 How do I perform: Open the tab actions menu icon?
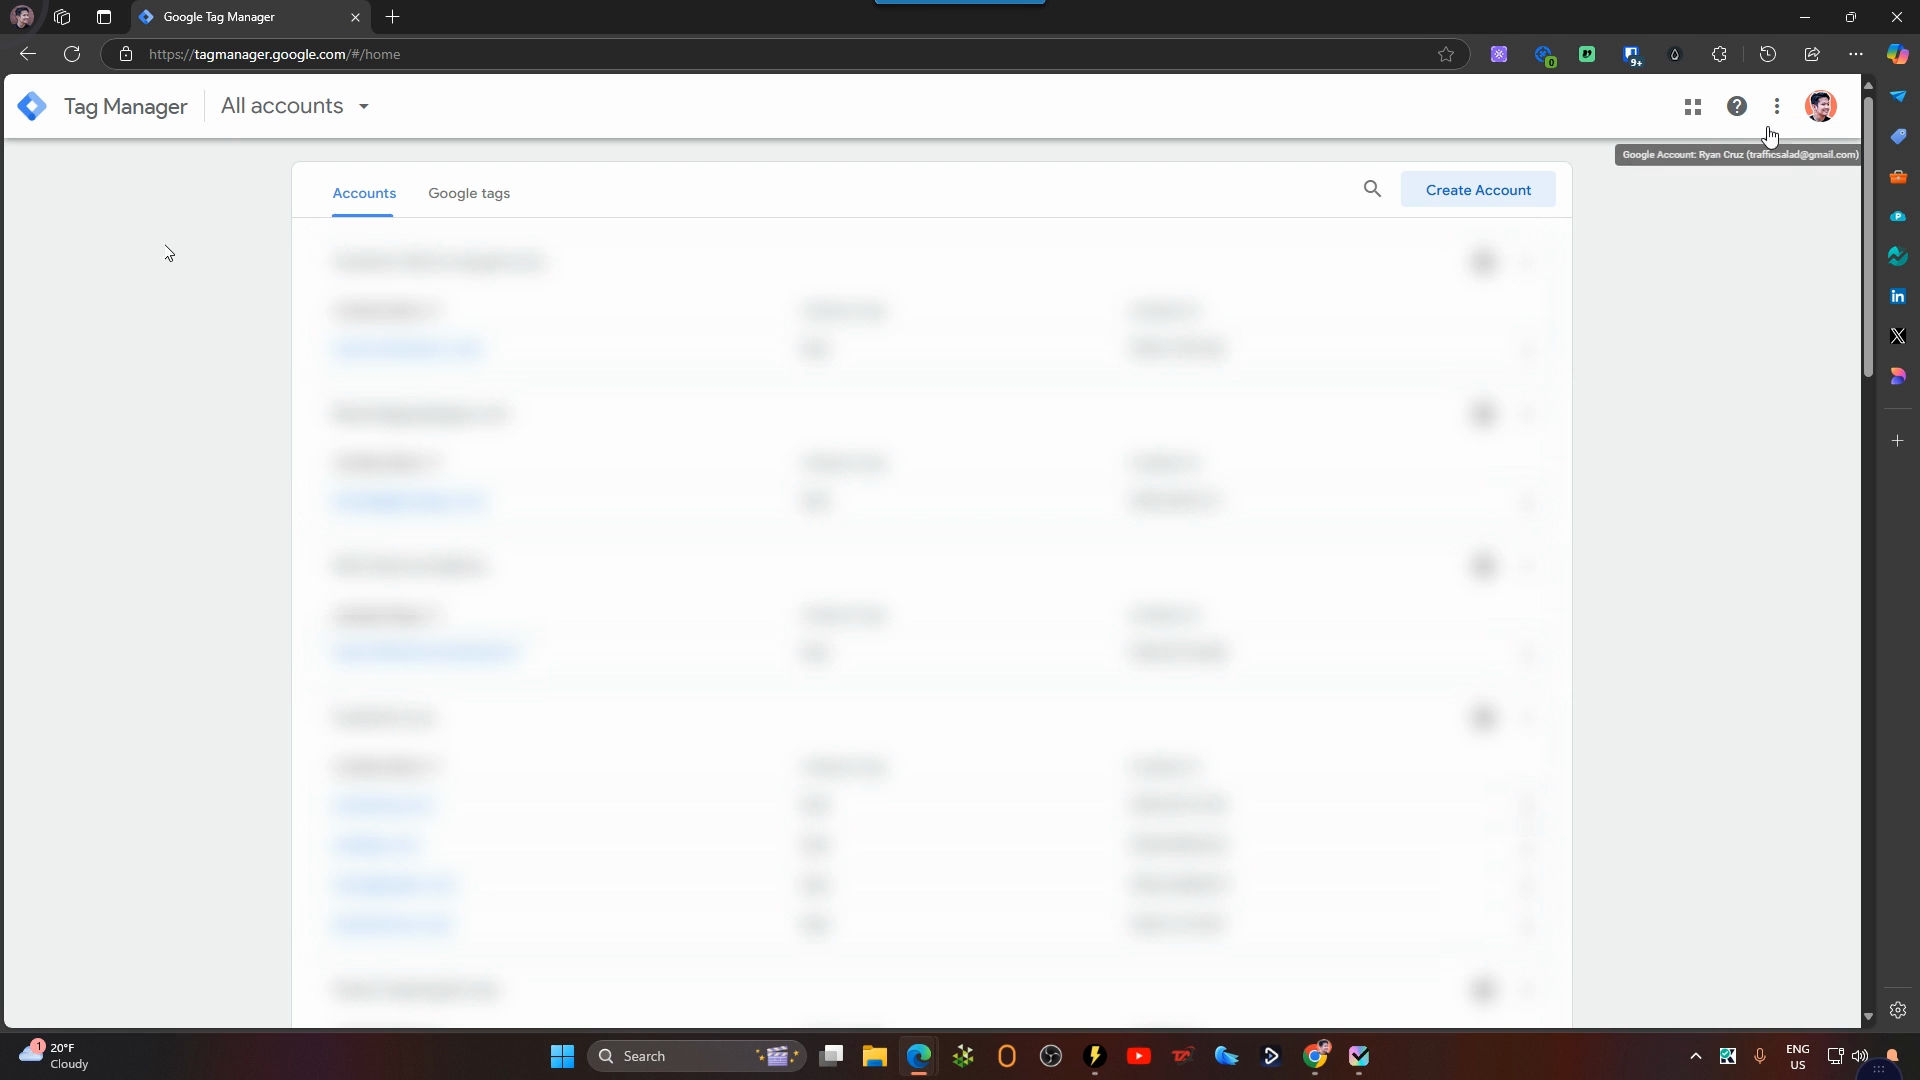(x=104, y=17)
